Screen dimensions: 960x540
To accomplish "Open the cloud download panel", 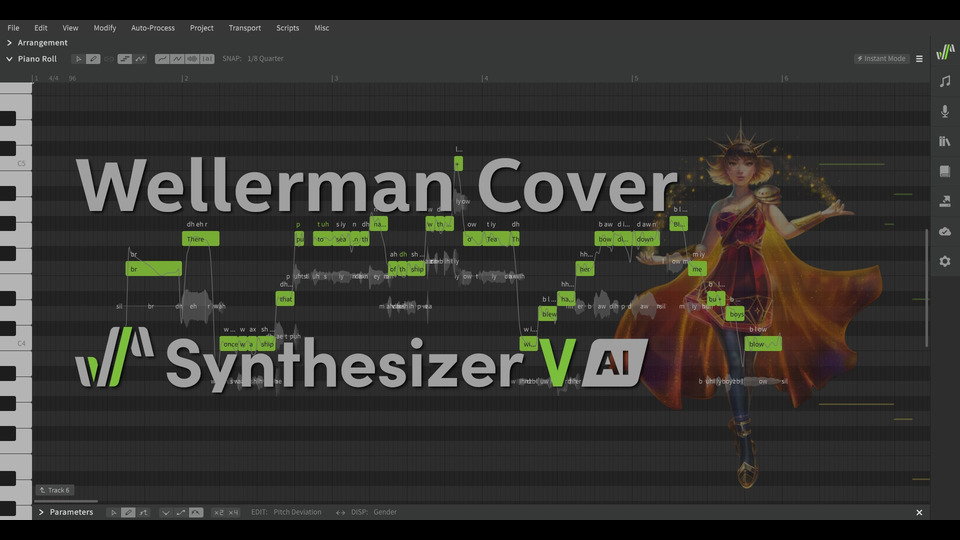I will 945,231.
